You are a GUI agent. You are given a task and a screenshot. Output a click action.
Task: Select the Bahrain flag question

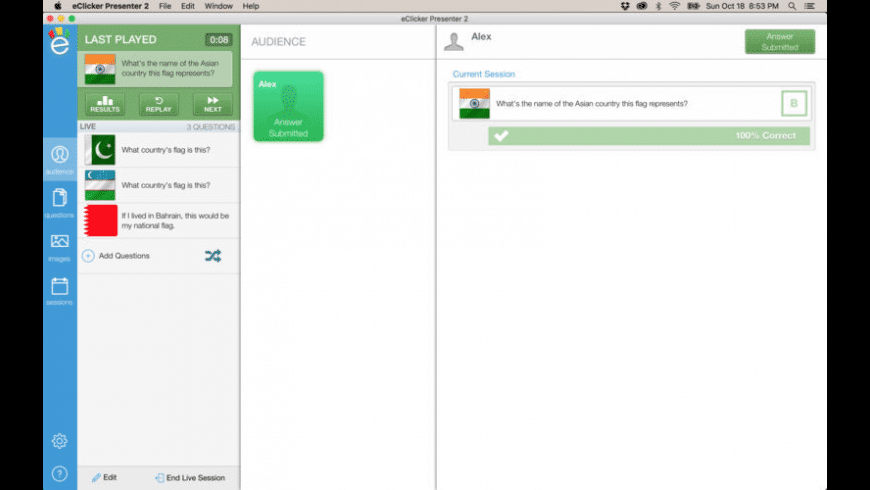(159, 220)
